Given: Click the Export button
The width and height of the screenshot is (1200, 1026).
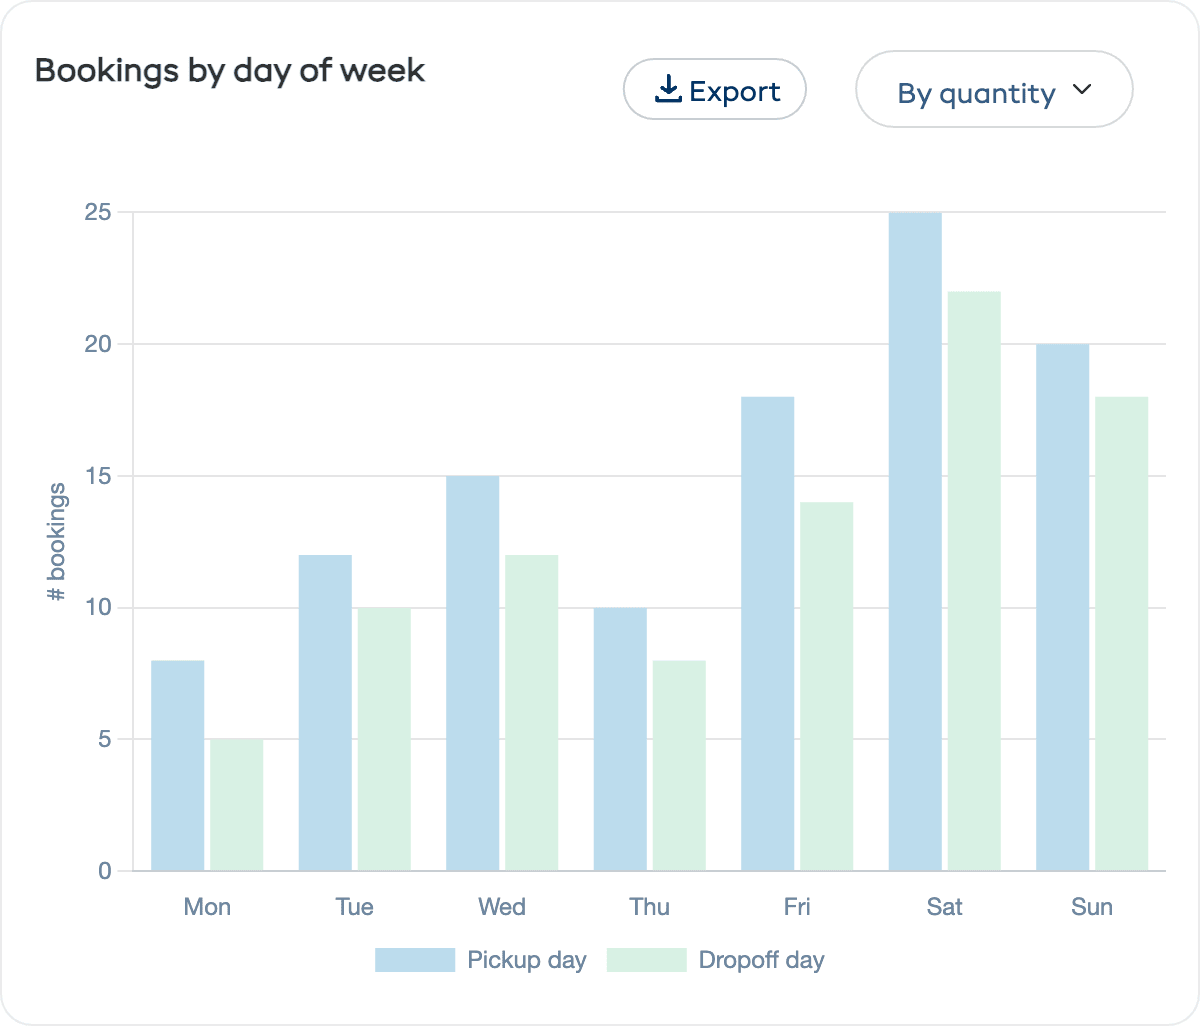Looking at the screenshot, I should [714, 89].
